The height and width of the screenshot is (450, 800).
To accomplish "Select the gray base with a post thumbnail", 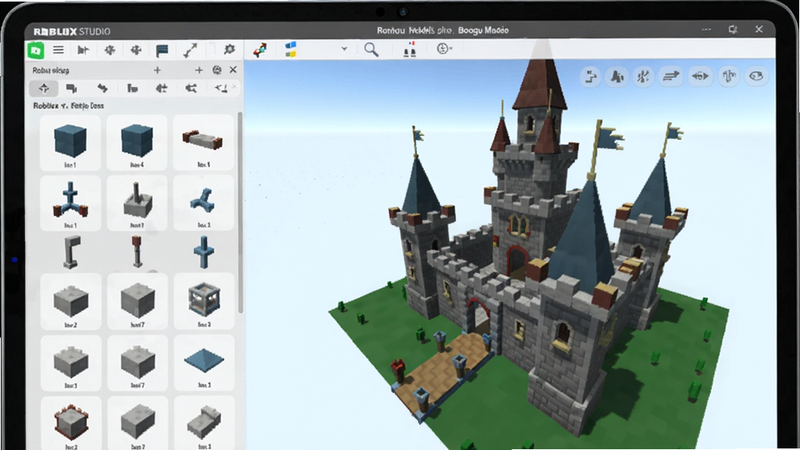I will click(137, 203).
